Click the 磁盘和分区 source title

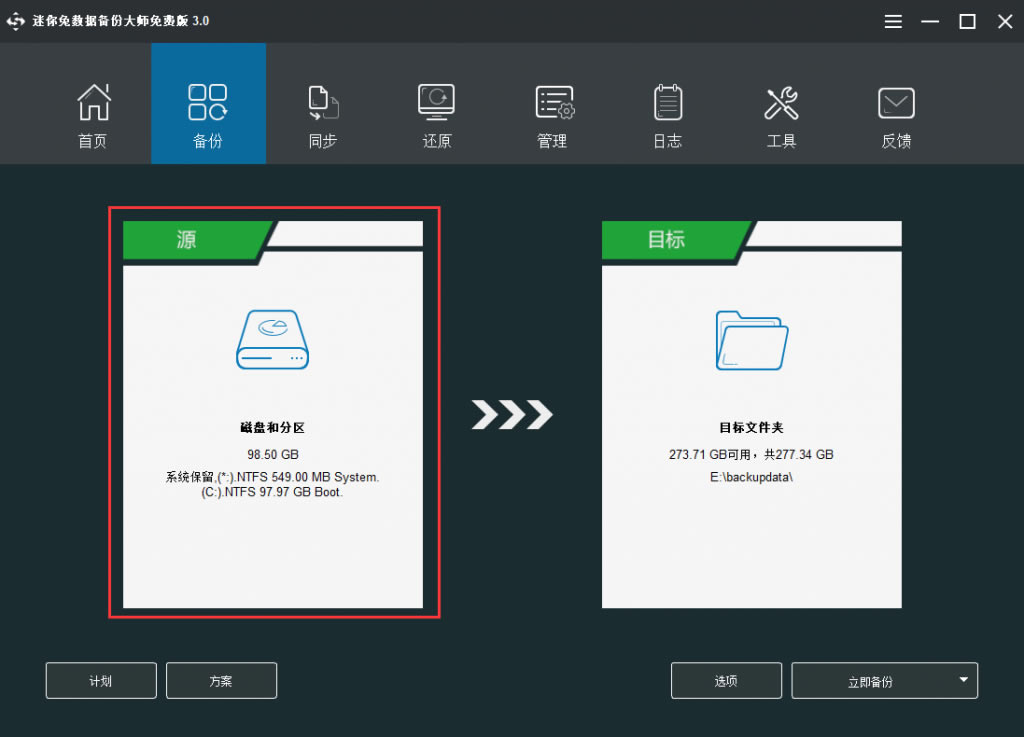[272, 428]
